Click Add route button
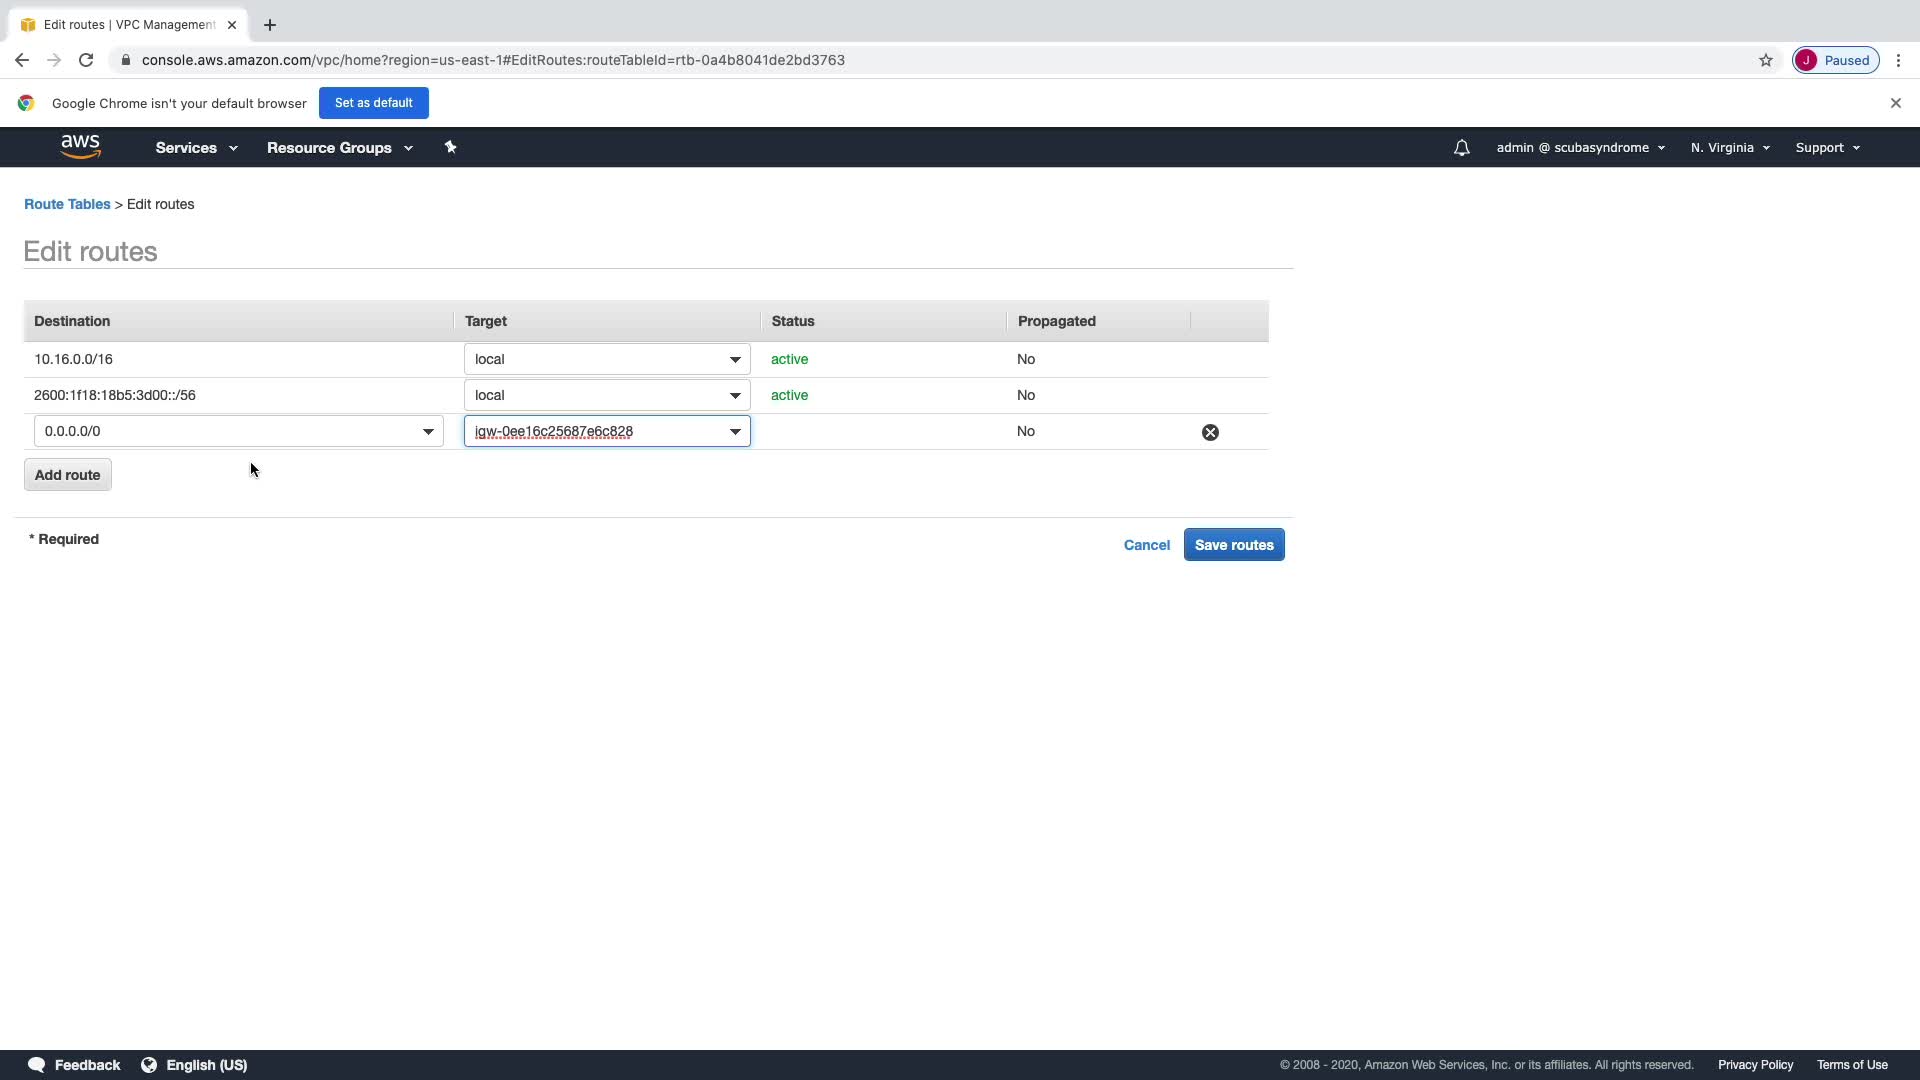This screenshot has height=1080, width=1920. (67, 475)
